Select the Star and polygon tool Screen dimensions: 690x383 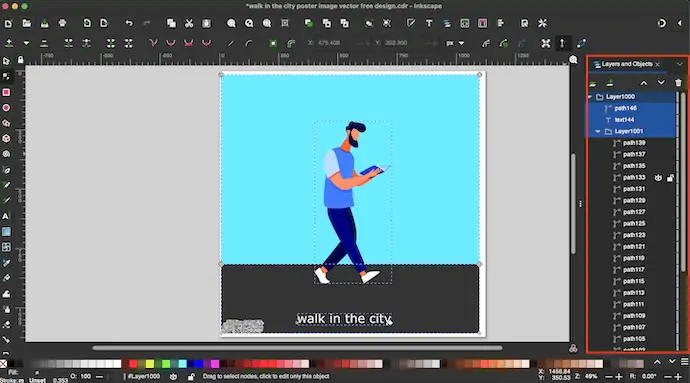[6, 123]
